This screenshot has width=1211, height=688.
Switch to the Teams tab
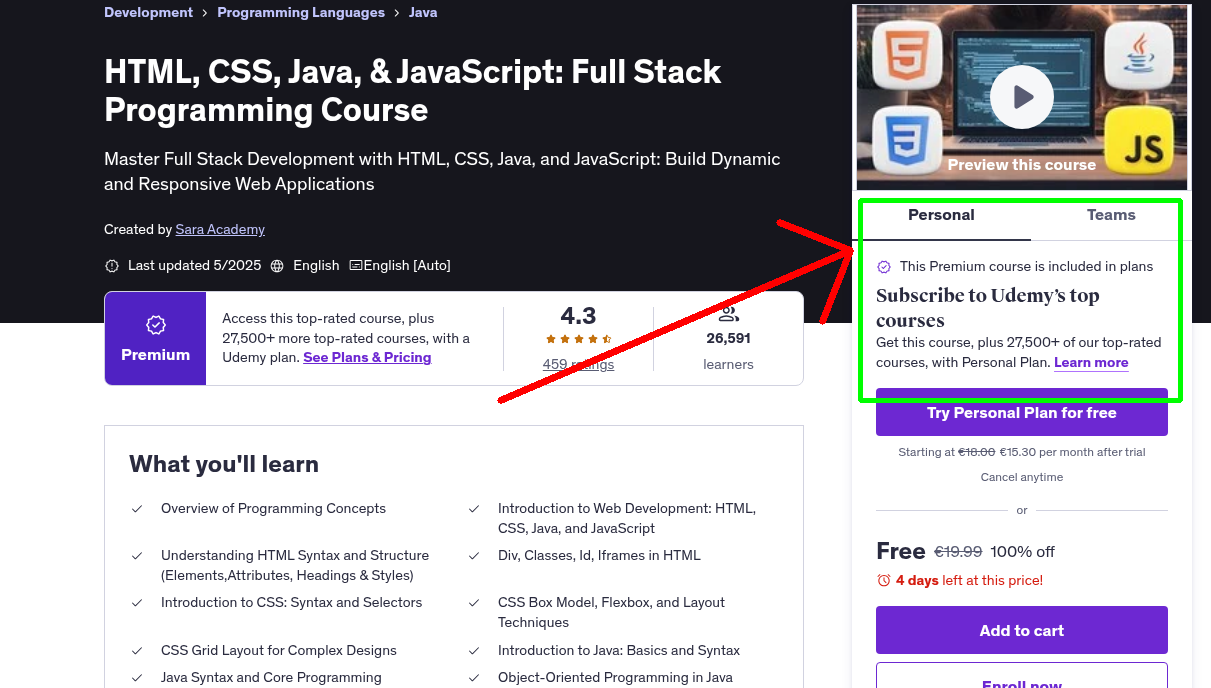[1111, 215]
